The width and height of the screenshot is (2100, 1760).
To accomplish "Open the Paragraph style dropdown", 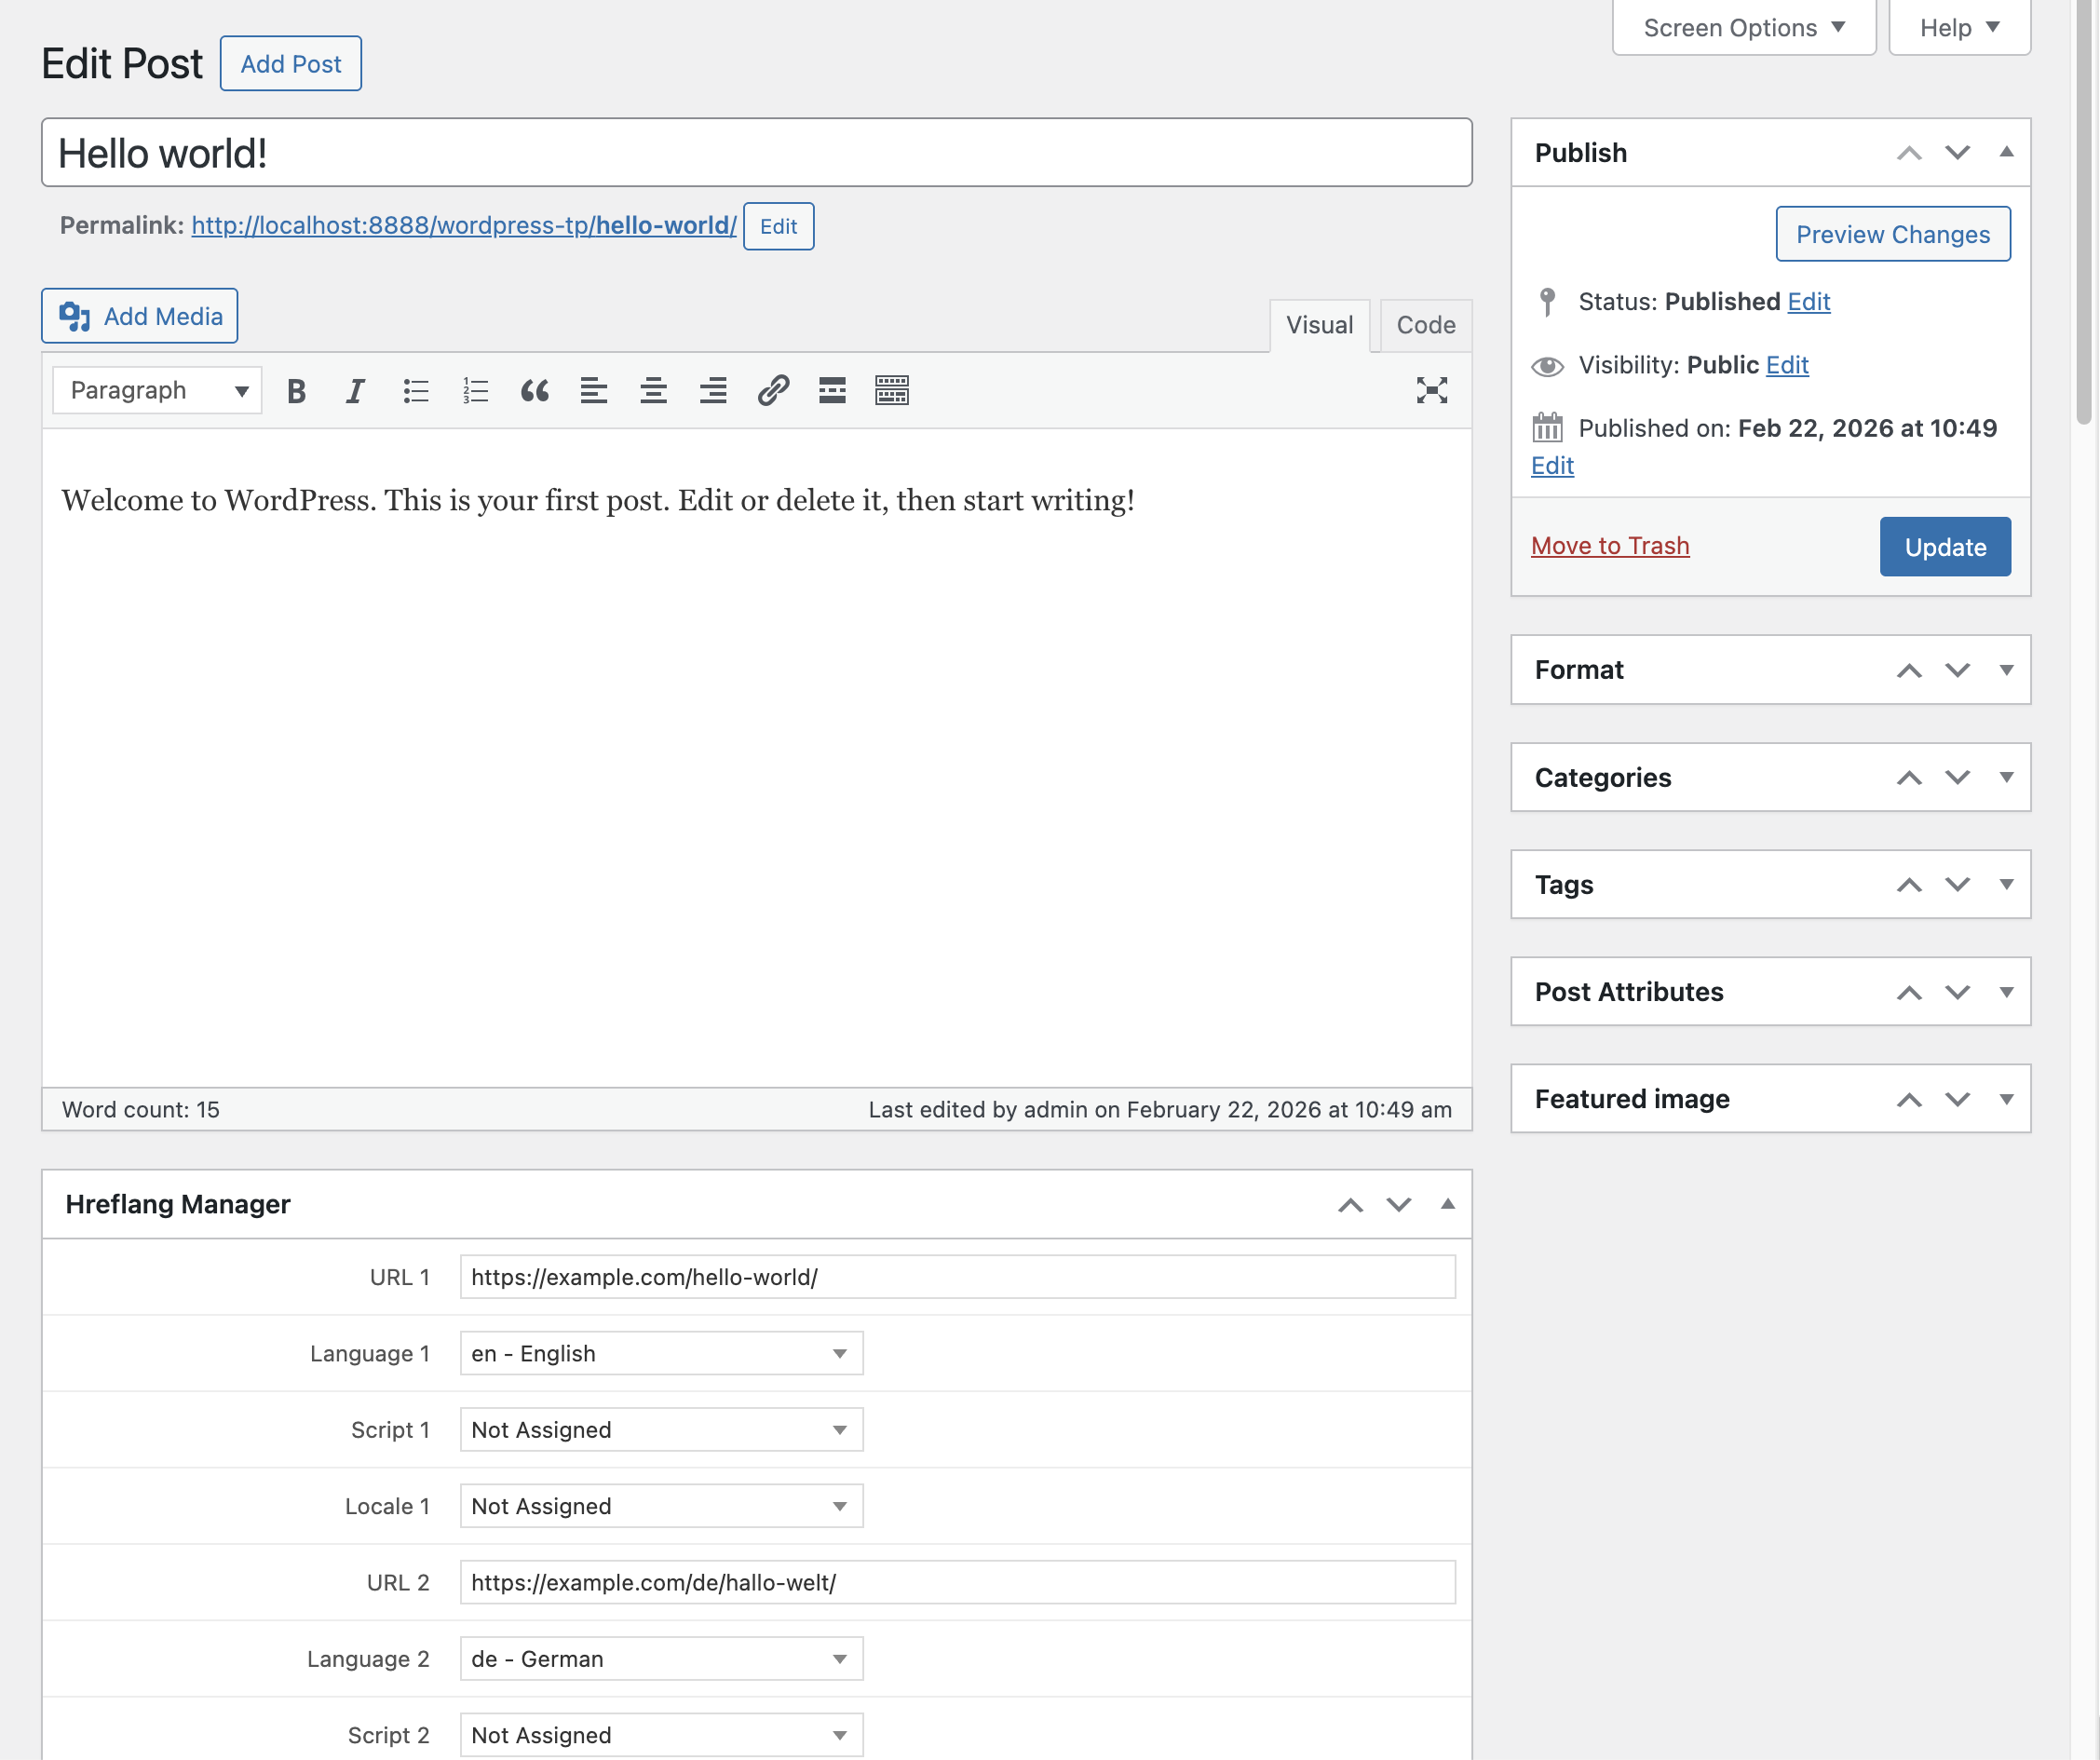I will [156, 390].
